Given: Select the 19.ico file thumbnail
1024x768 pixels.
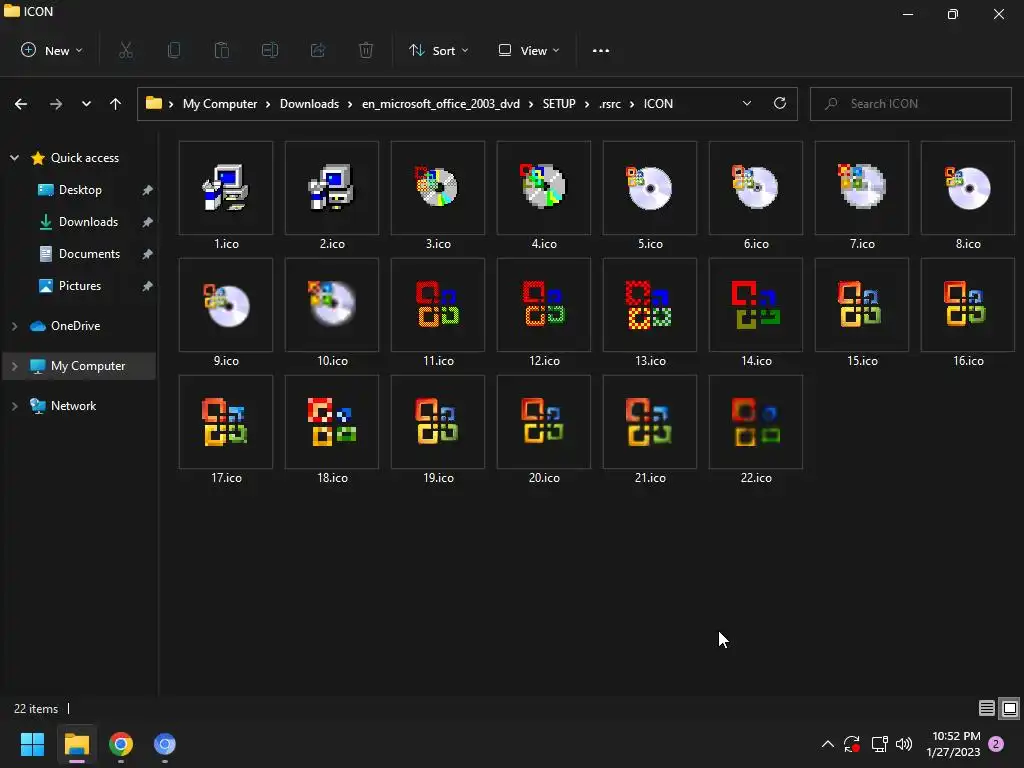Looking at the screenshot, I should click(438, 422).
